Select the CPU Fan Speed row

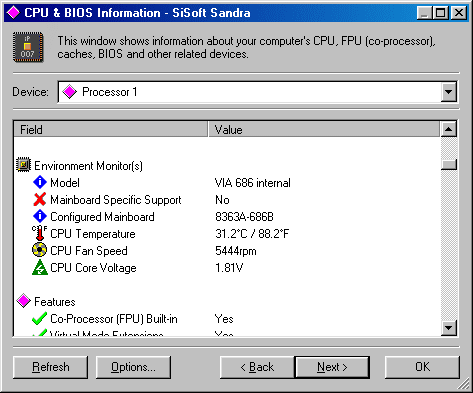(227, 251)
